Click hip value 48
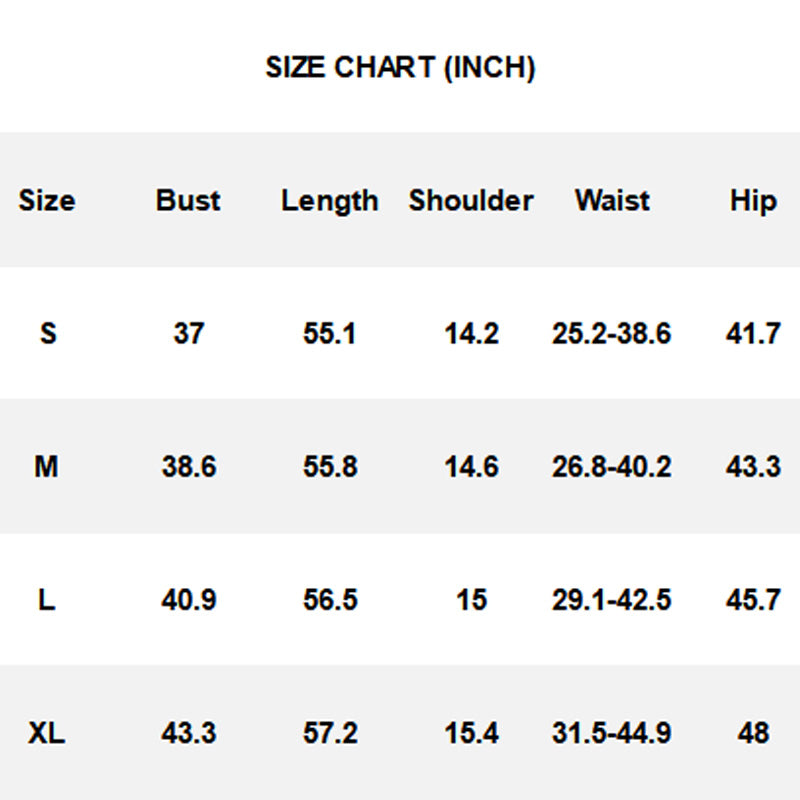 [x=754, y=733]
